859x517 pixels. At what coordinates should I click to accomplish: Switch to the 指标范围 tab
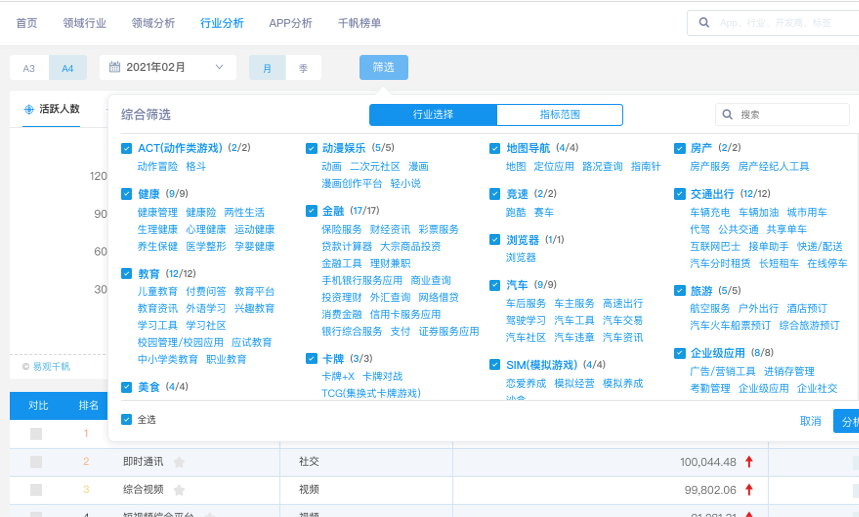point(559,114)
